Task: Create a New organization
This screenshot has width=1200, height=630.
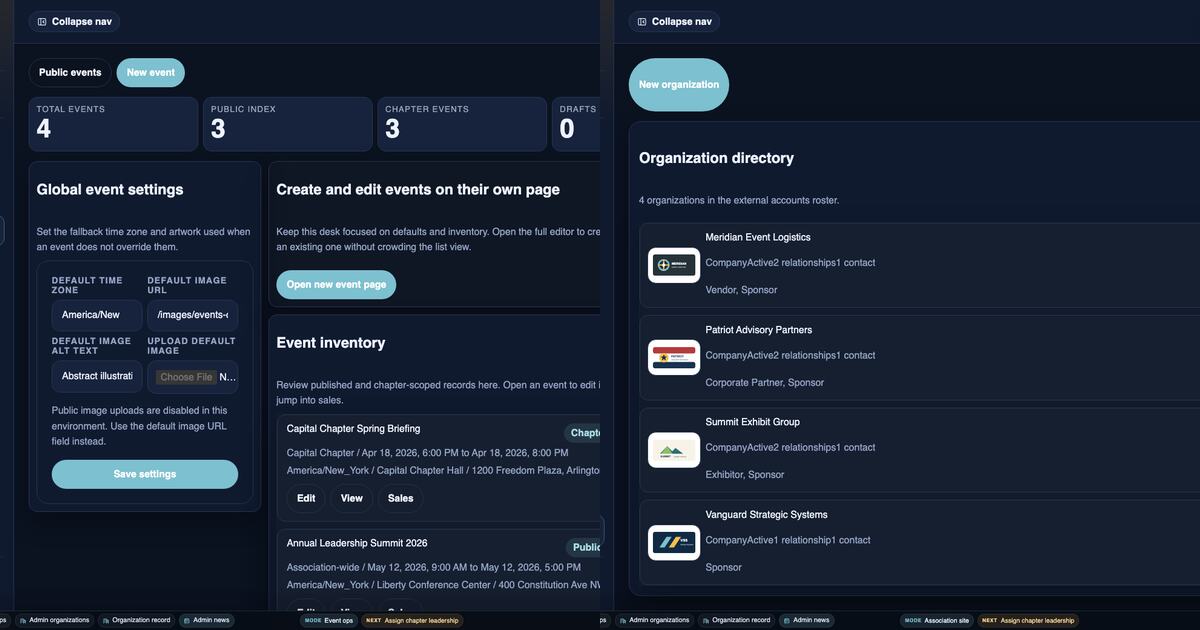Action: [678, 84]
